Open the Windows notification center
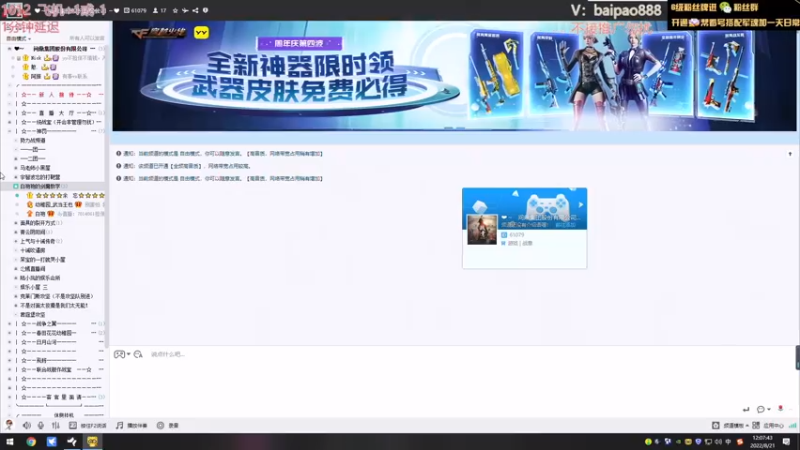800x450 pixels. pyautogui.click(x=786, y=441)
